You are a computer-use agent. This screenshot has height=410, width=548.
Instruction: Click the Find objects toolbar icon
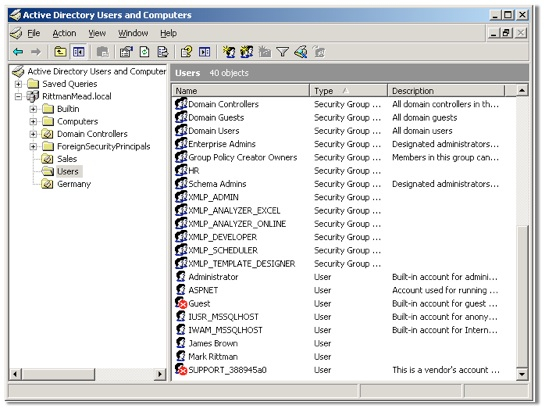tap(301, 52)
